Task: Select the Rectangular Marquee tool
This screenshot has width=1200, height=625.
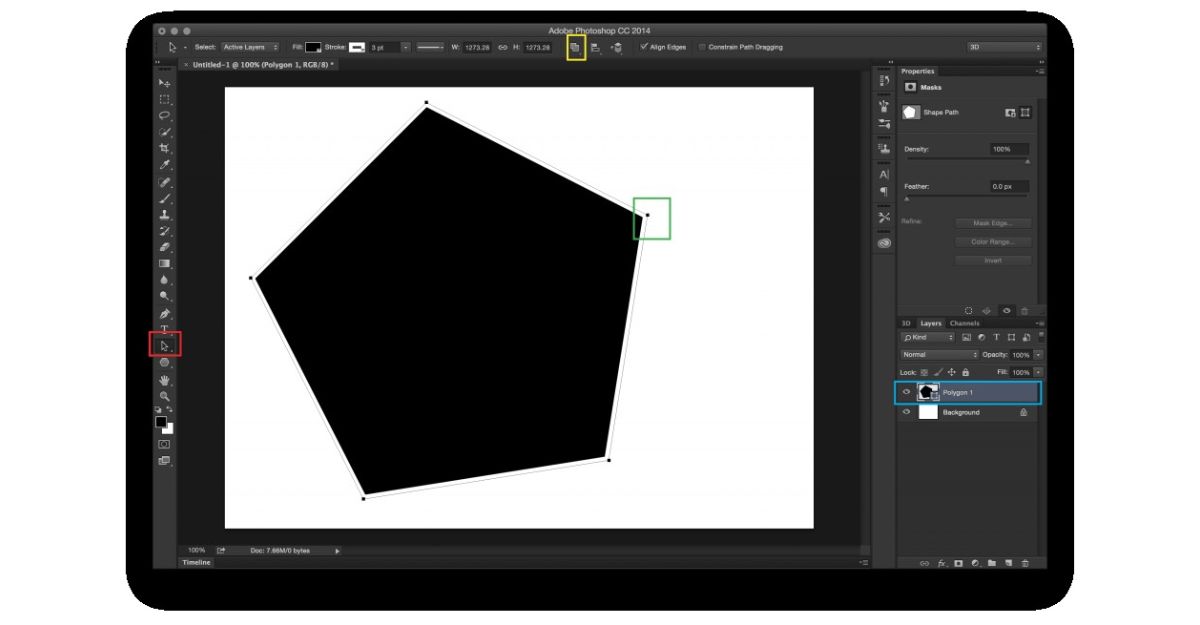Action: tap(164, 99)
